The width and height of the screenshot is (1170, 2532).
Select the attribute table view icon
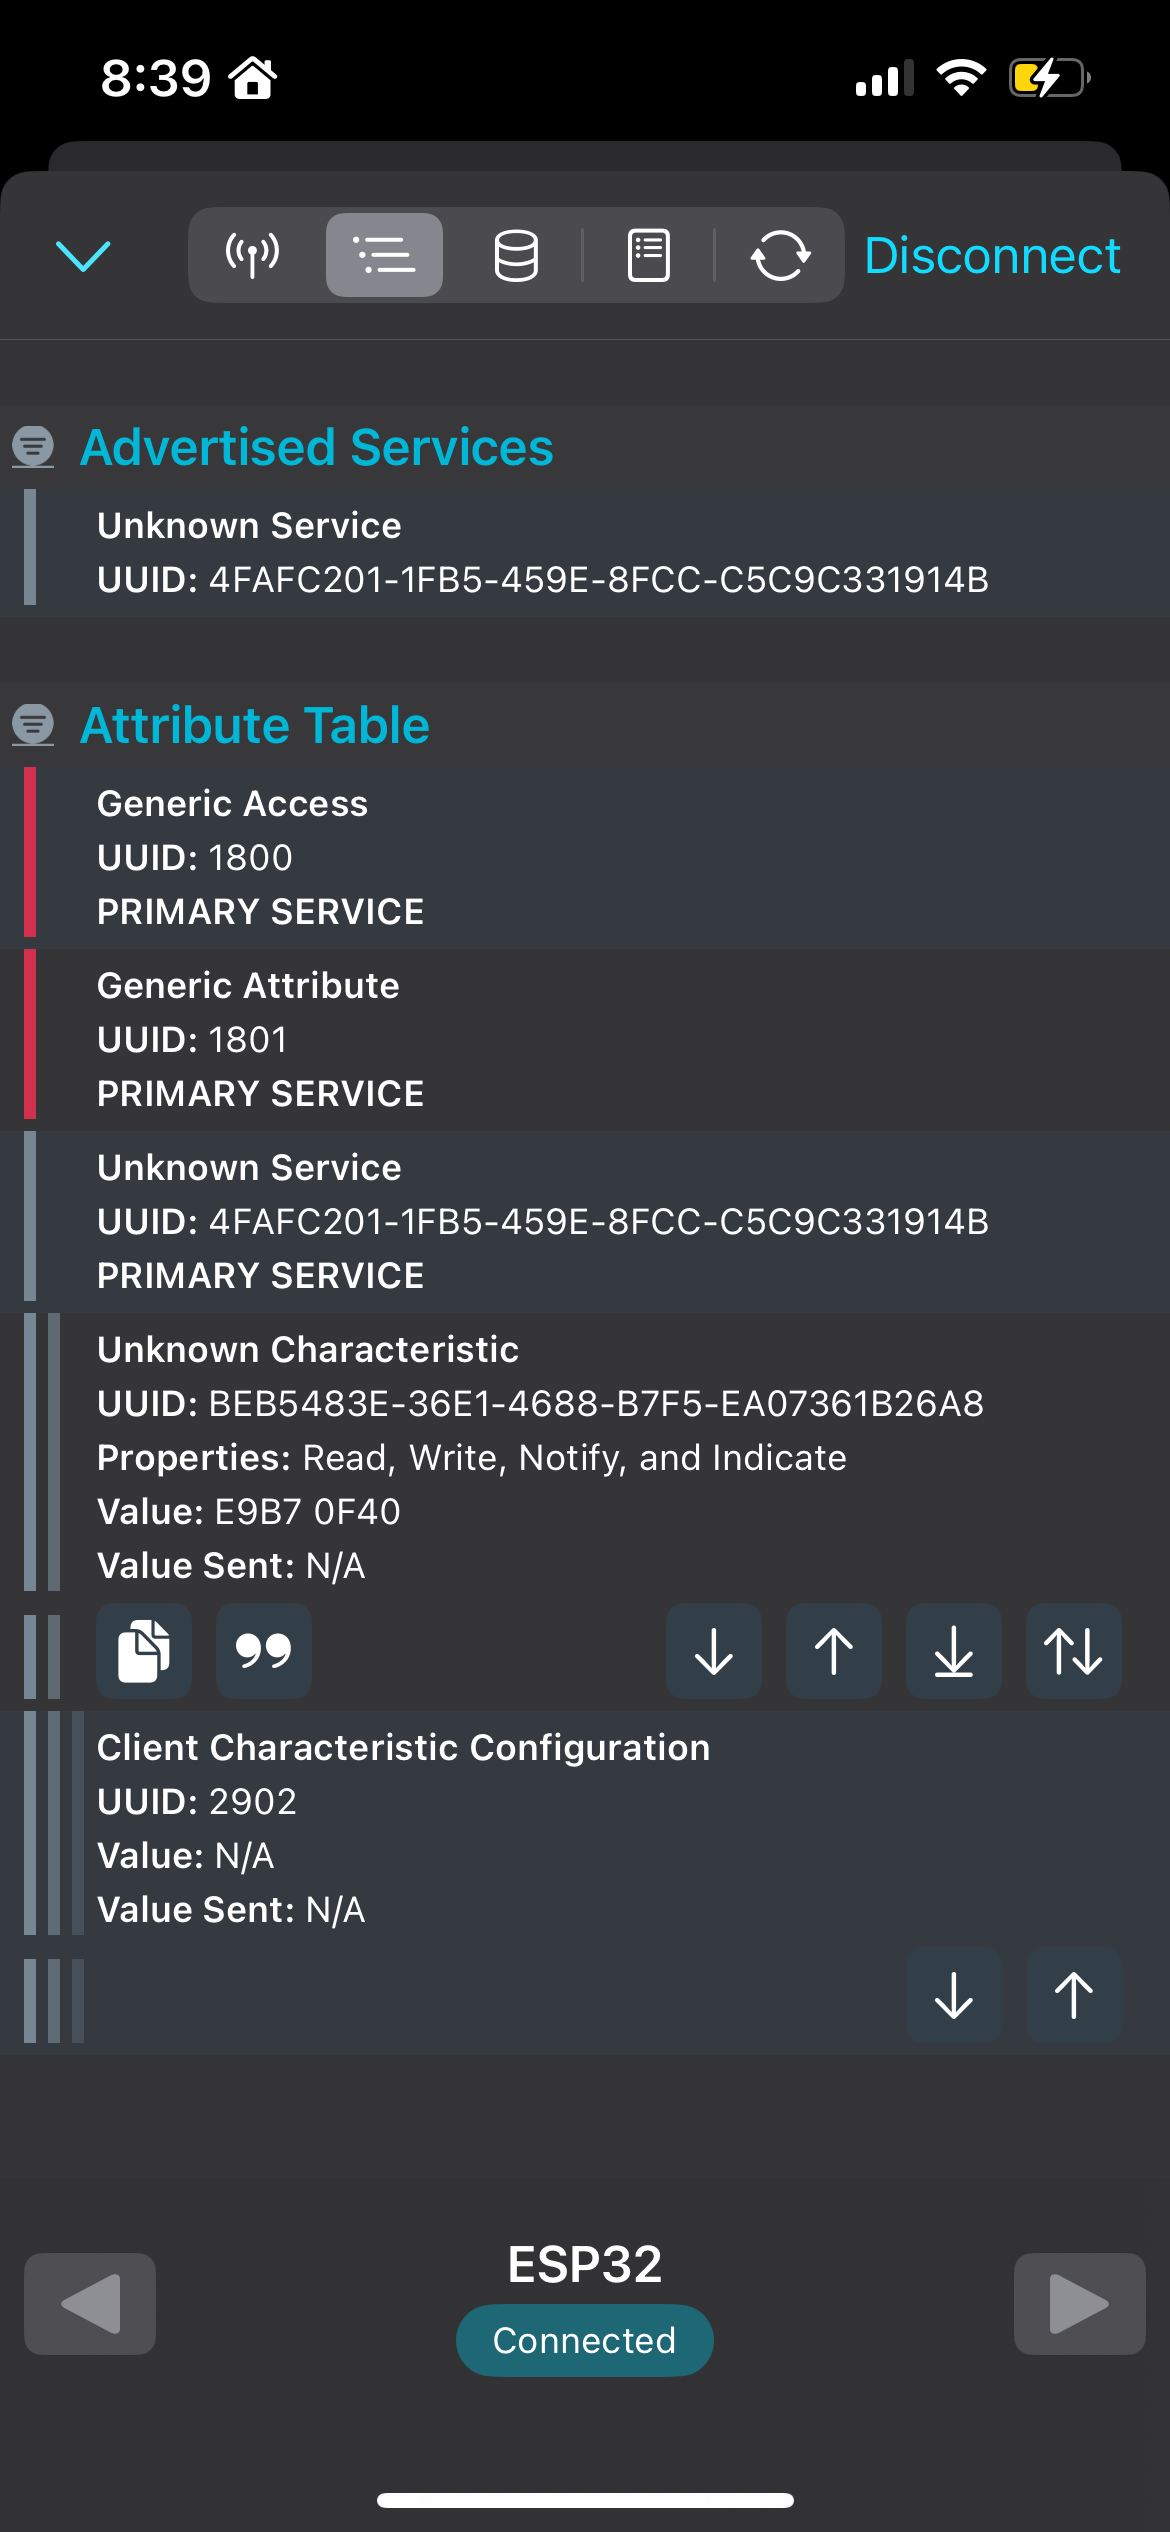coord(384,255)
